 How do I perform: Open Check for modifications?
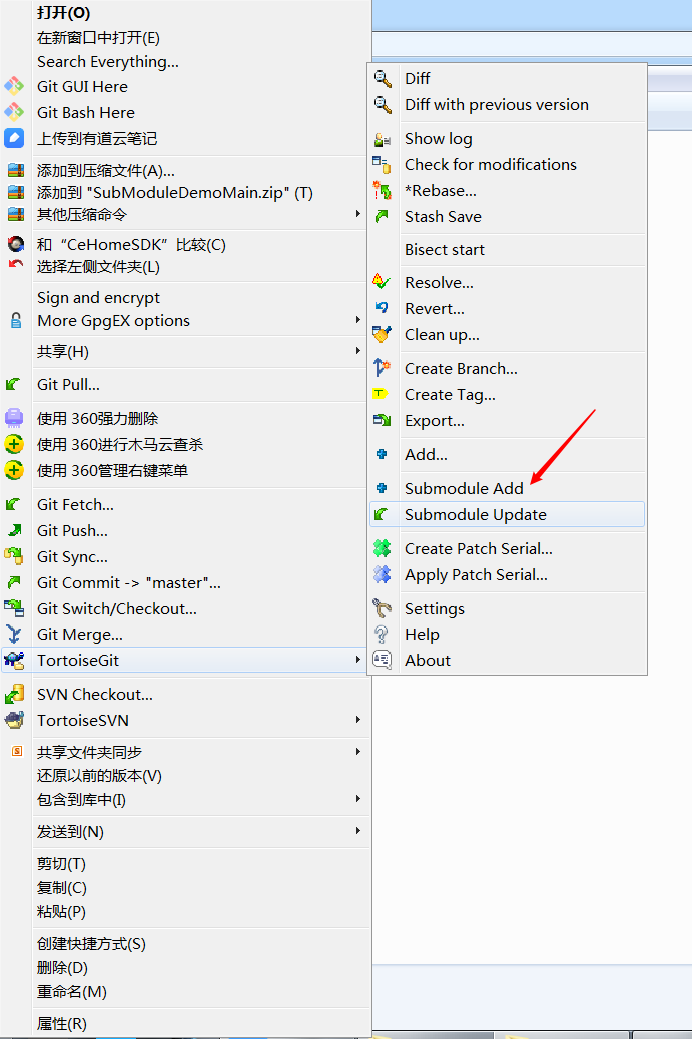[490, 164]
